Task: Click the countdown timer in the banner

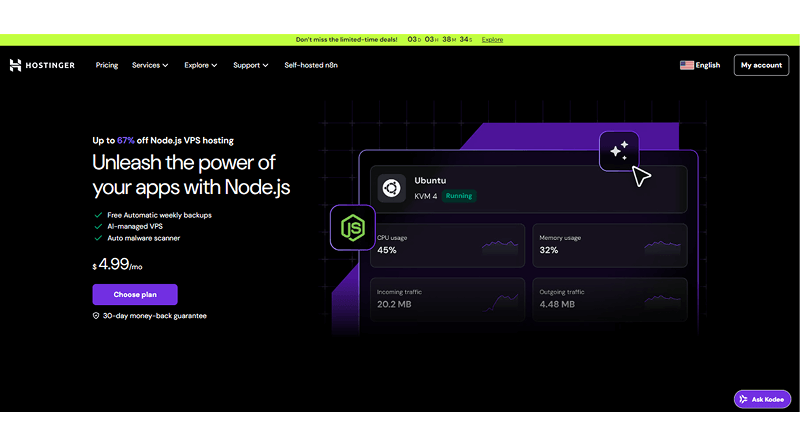Action: 440,39
